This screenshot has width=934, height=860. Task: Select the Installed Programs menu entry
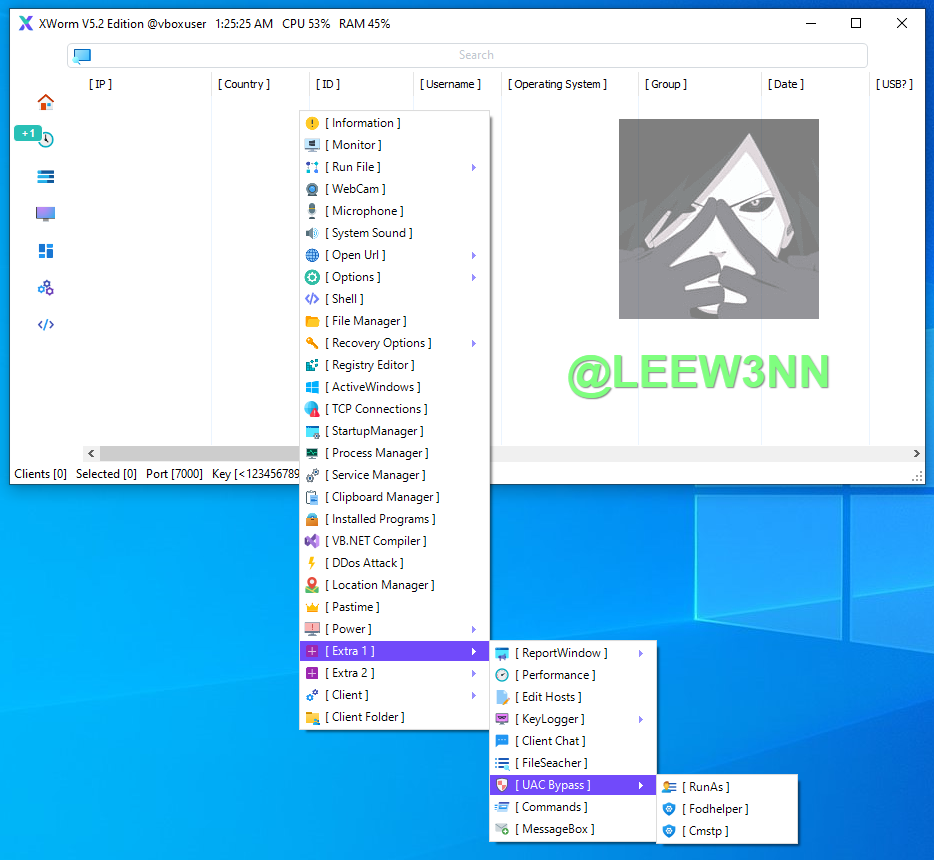pos(380,519)
